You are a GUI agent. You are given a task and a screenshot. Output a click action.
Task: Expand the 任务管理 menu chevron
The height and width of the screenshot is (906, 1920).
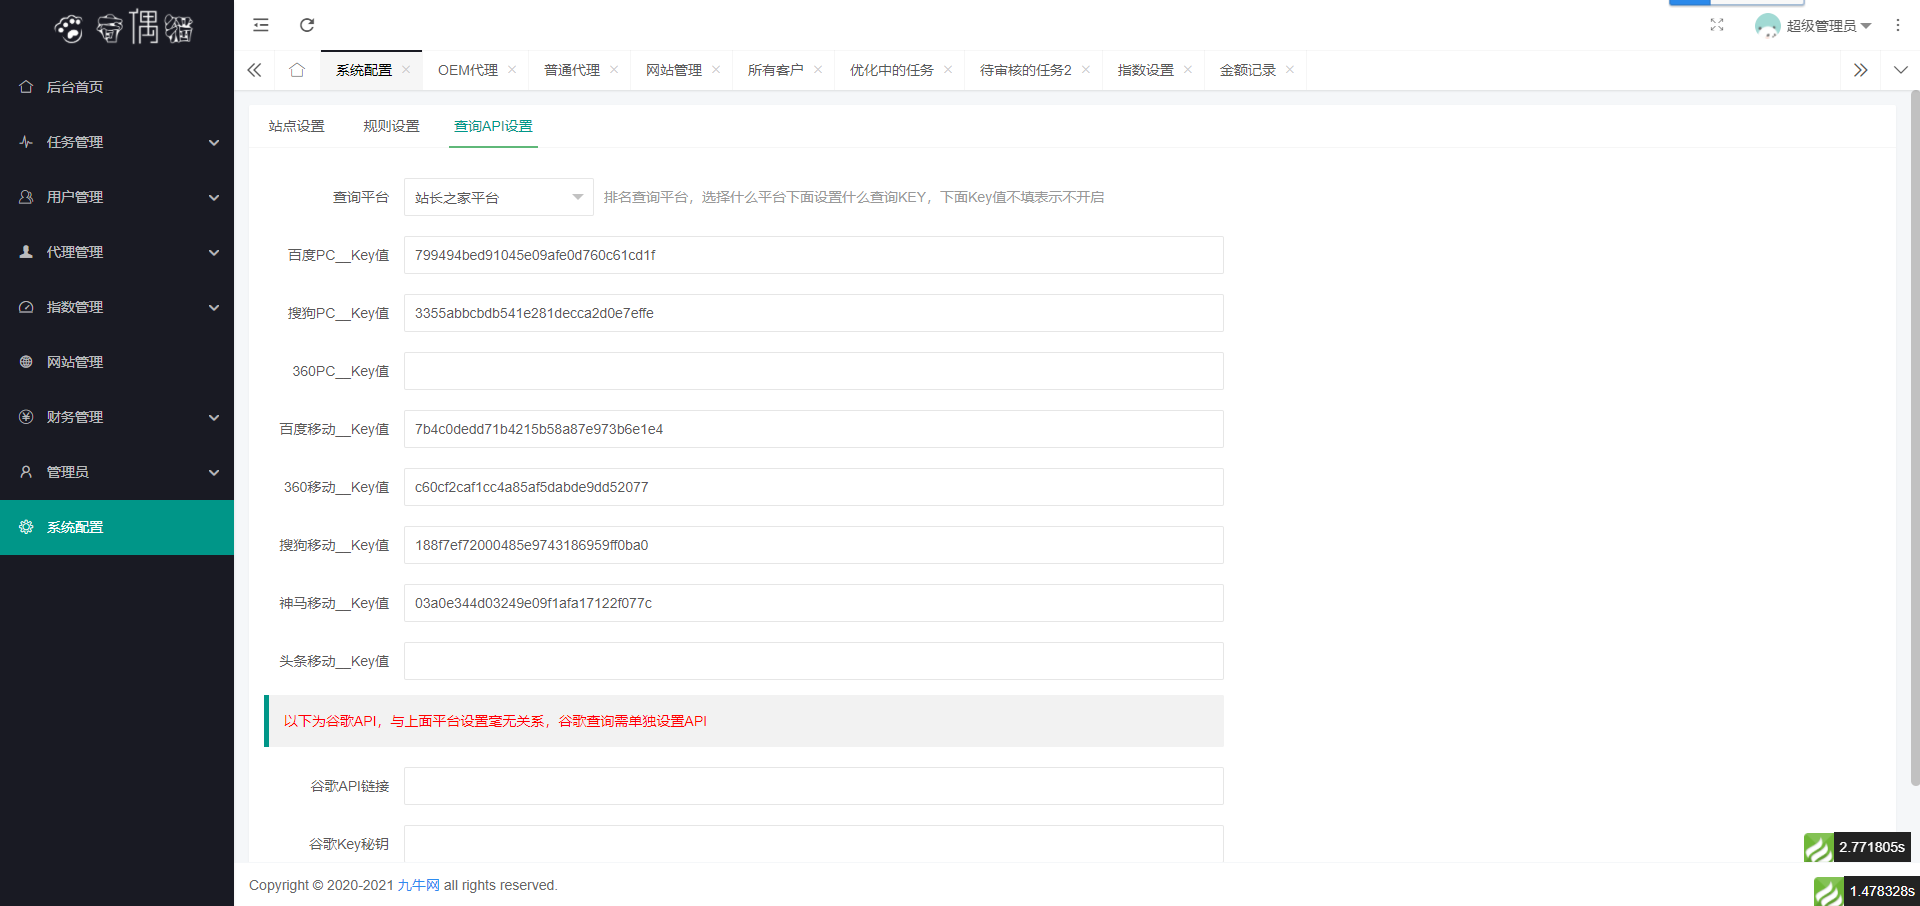[214, 142]
